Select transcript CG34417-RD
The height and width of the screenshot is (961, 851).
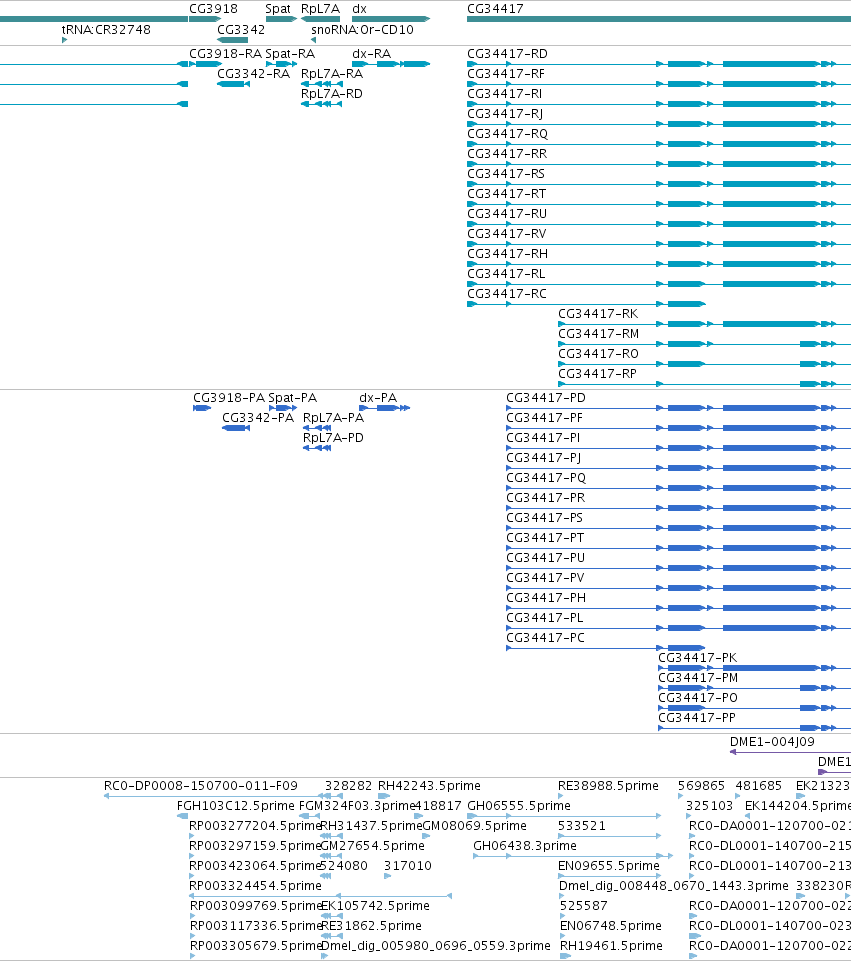tap(507, 54)
